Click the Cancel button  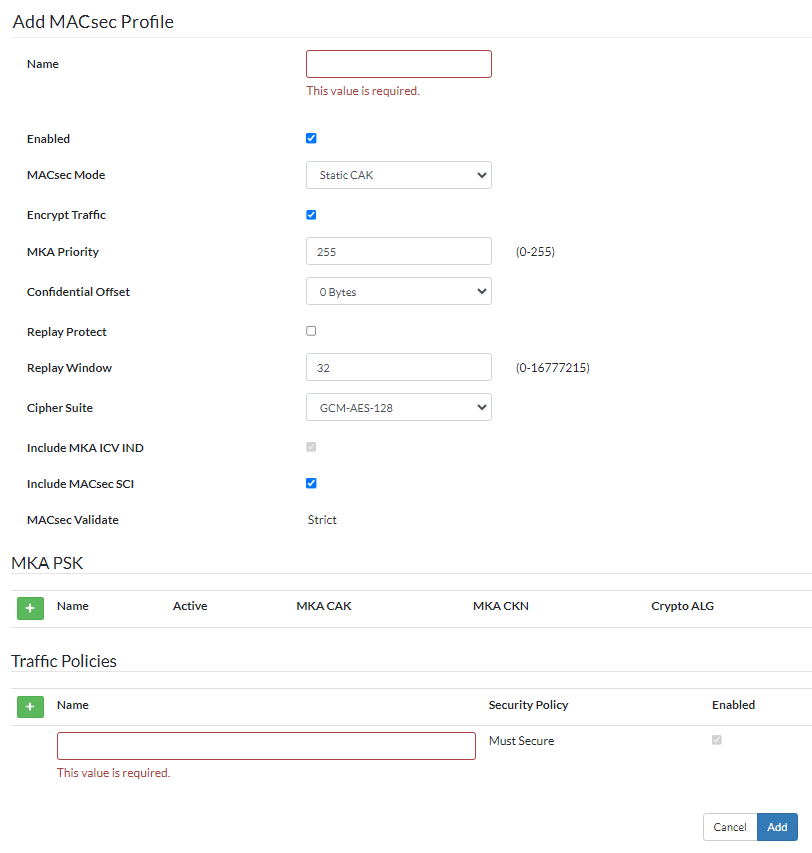(729, 827)
